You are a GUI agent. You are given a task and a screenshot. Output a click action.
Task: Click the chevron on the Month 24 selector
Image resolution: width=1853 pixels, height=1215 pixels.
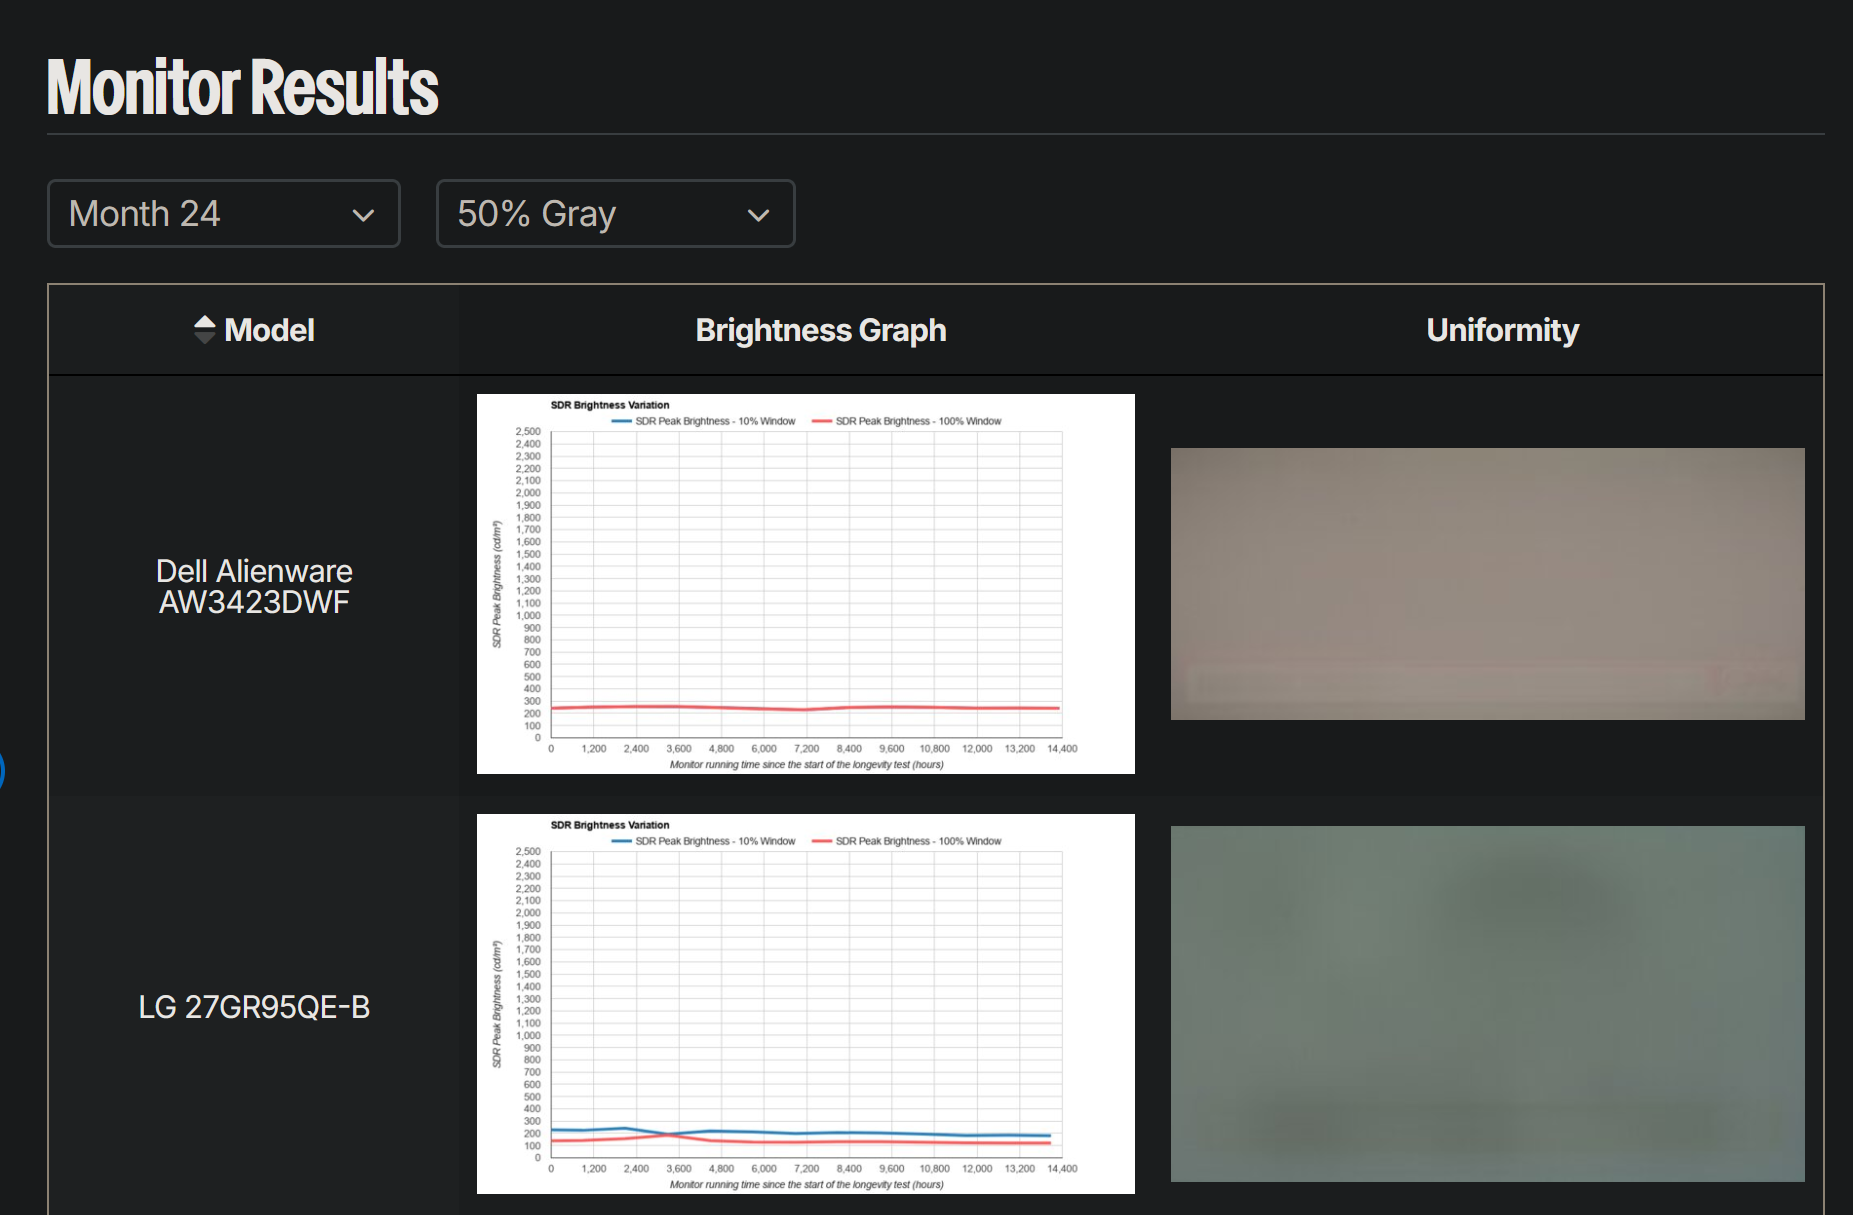363,214
